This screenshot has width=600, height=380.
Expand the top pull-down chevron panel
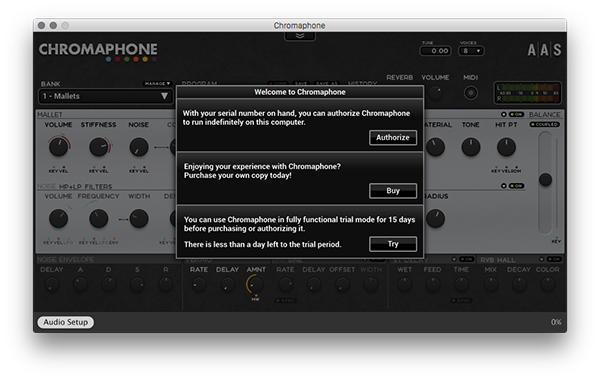(x=300, y=36)
